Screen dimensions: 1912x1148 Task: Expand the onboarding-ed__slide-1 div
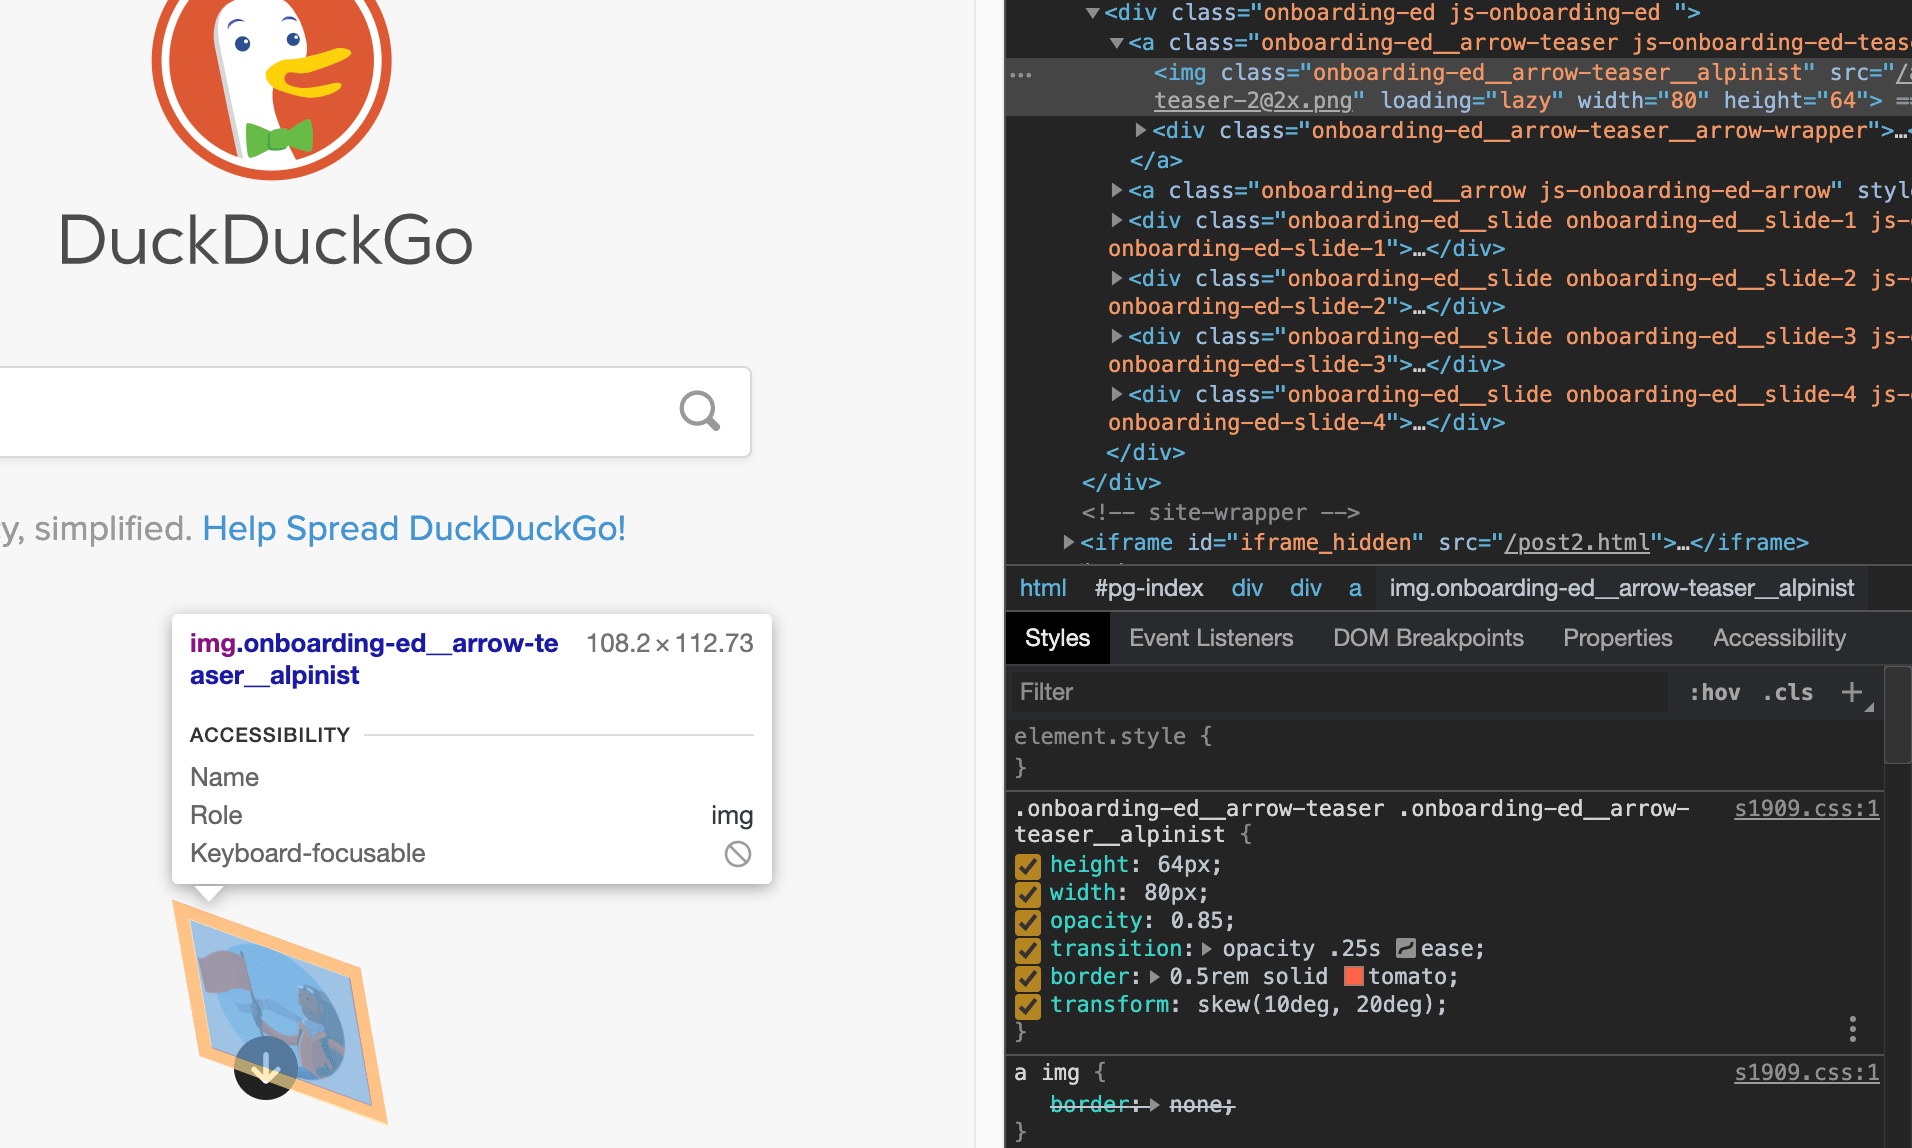click(1117, 220)
